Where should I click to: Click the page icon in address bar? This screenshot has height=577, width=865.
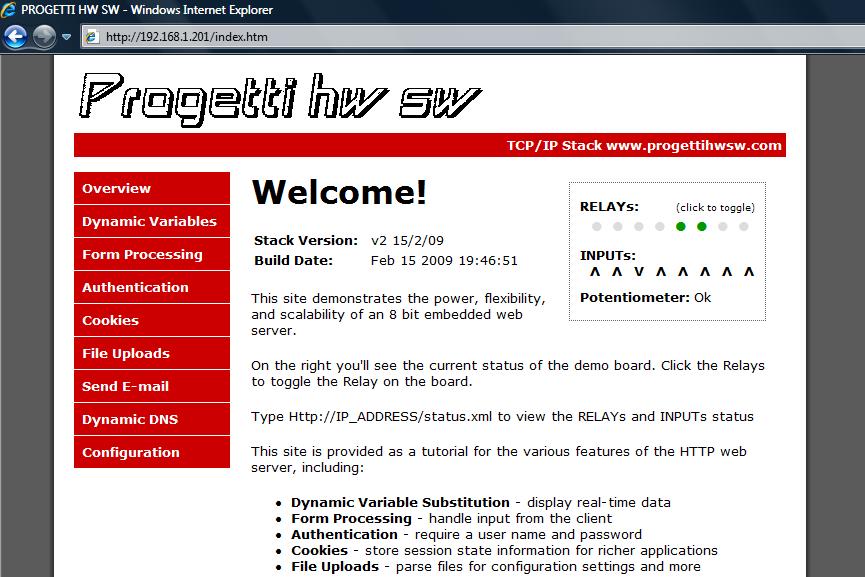coord(92,37)
